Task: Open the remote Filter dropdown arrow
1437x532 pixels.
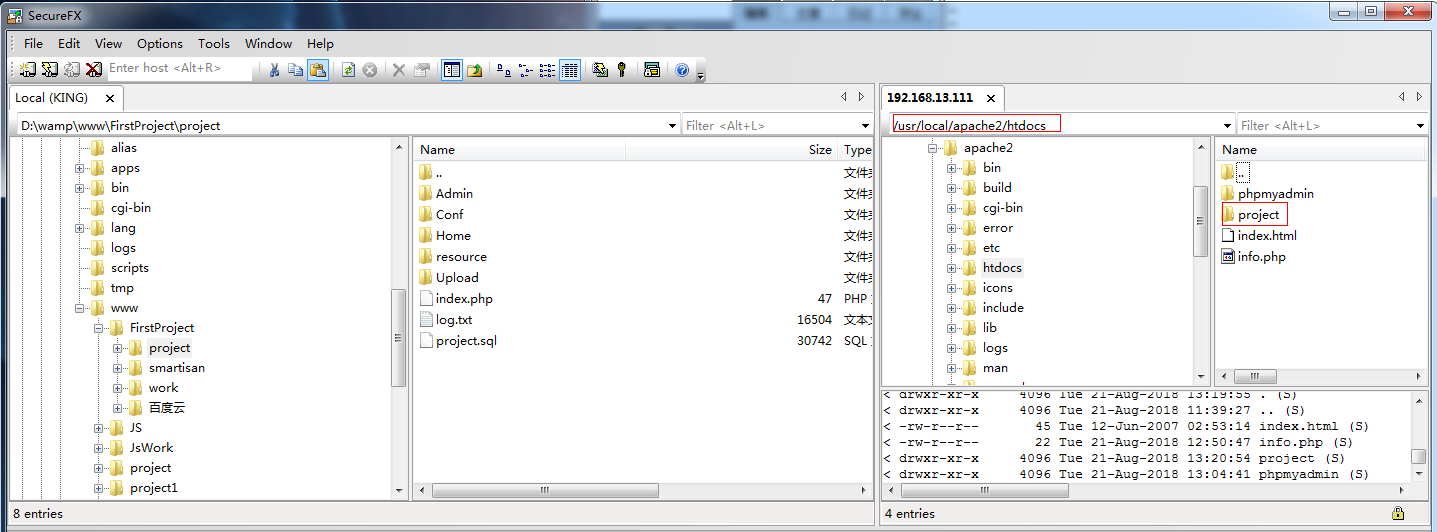Action: (1420, 126)
